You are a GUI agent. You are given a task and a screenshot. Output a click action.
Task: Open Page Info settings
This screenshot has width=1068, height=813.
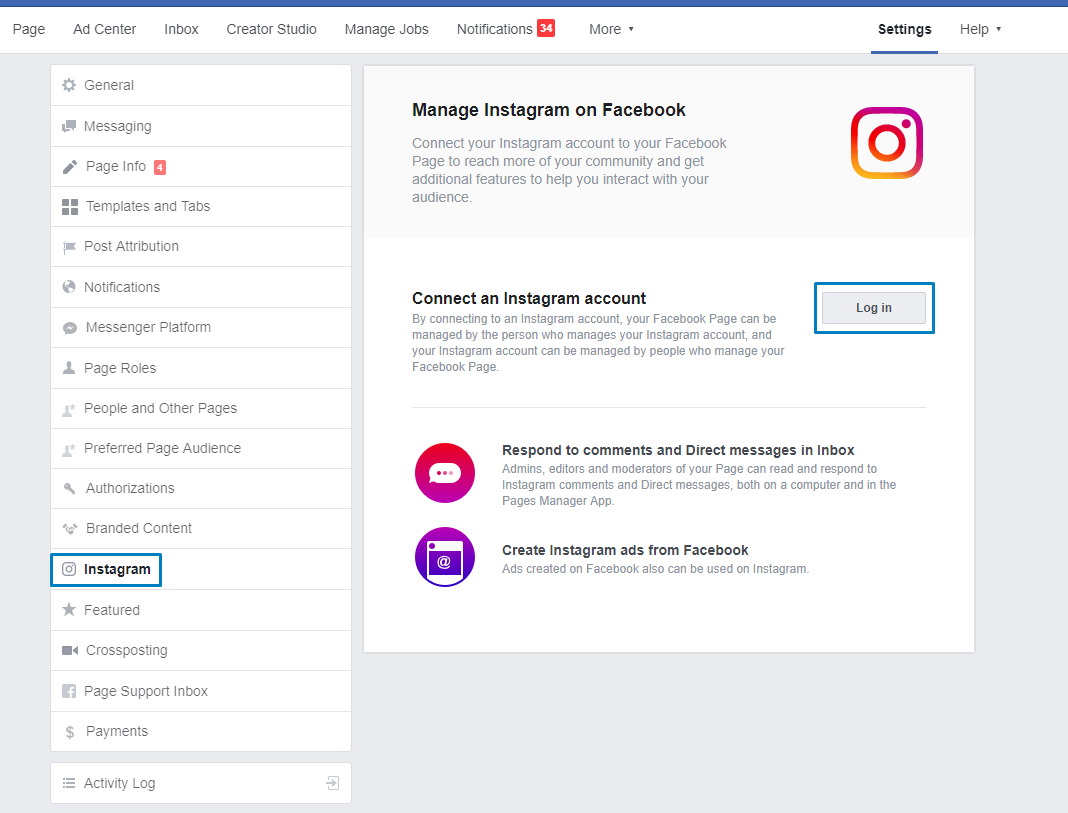click(x=201, y=167)
